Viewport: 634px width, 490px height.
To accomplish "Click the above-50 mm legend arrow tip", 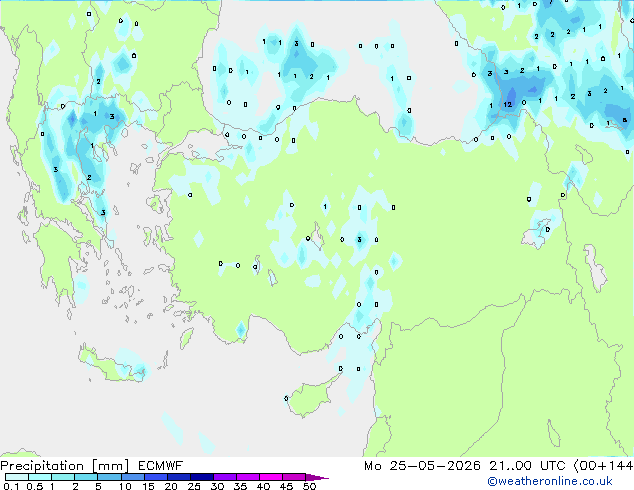I will point(317,477).
